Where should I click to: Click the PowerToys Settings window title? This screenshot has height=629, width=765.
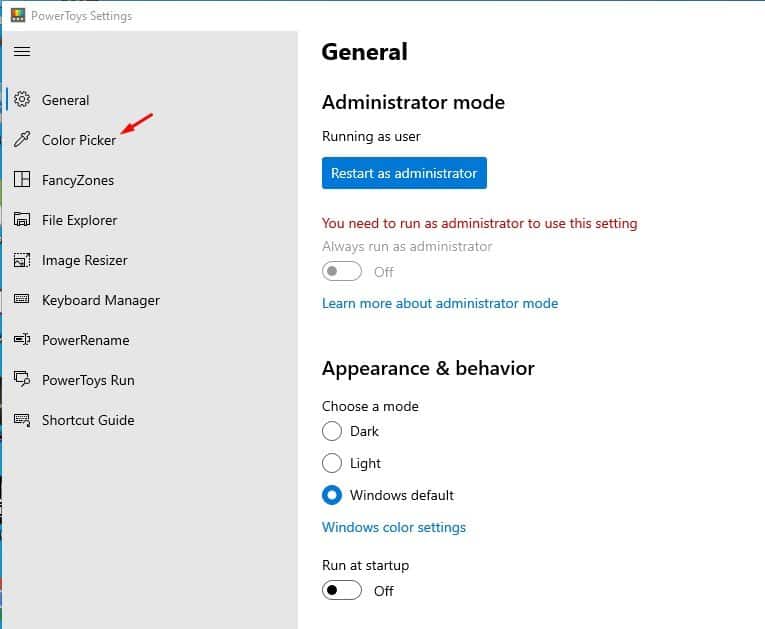[81, 16]
